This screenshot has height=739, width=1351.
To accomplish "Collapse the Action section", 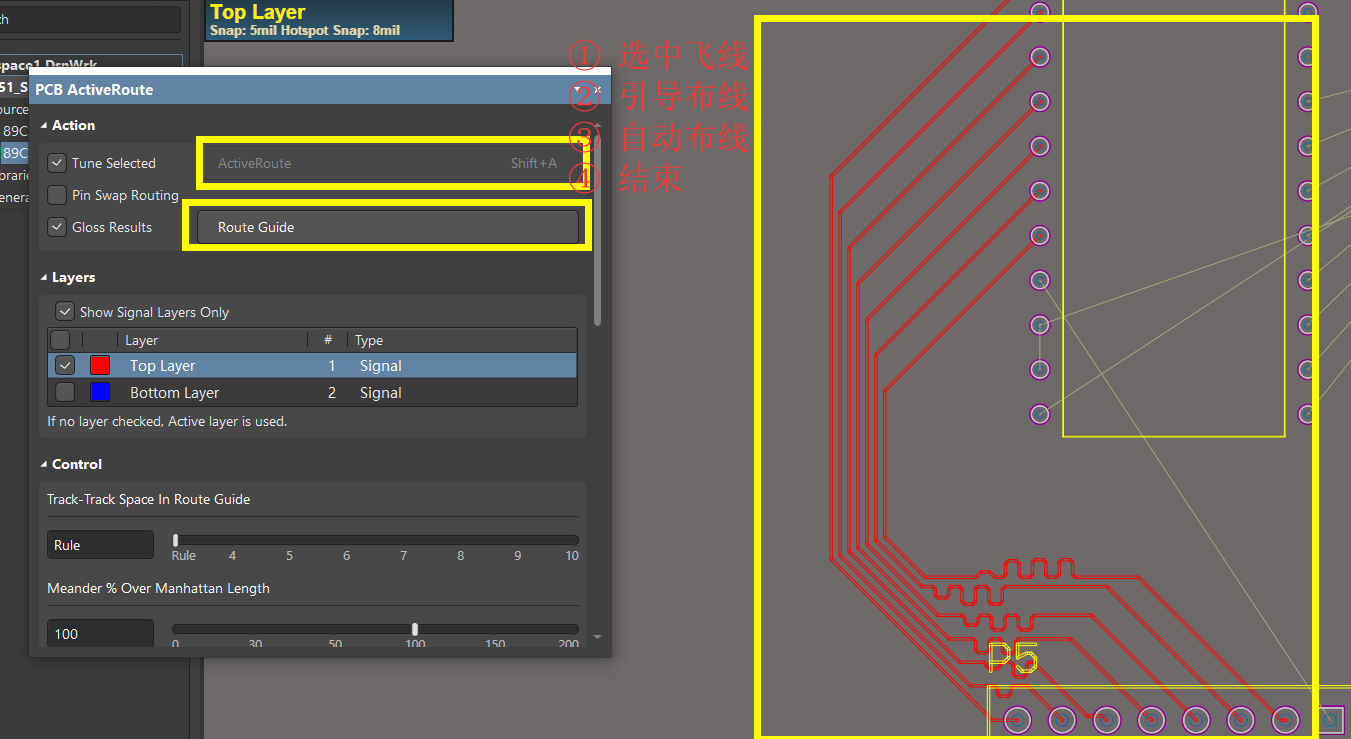I will point(42,125).
